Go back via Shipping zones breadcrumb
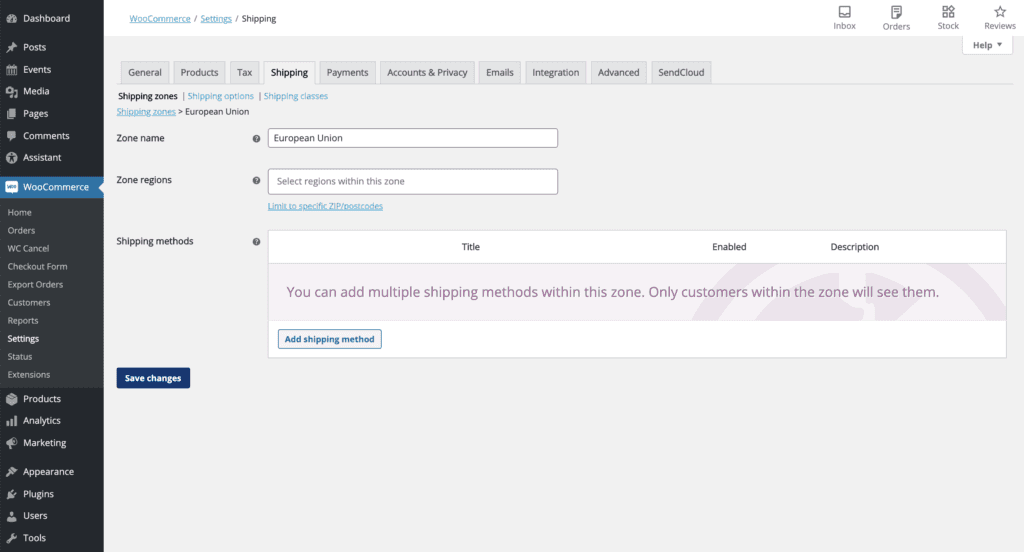Image resolution: width=1024 pixels, height=552 pixels. pos(146,112)
